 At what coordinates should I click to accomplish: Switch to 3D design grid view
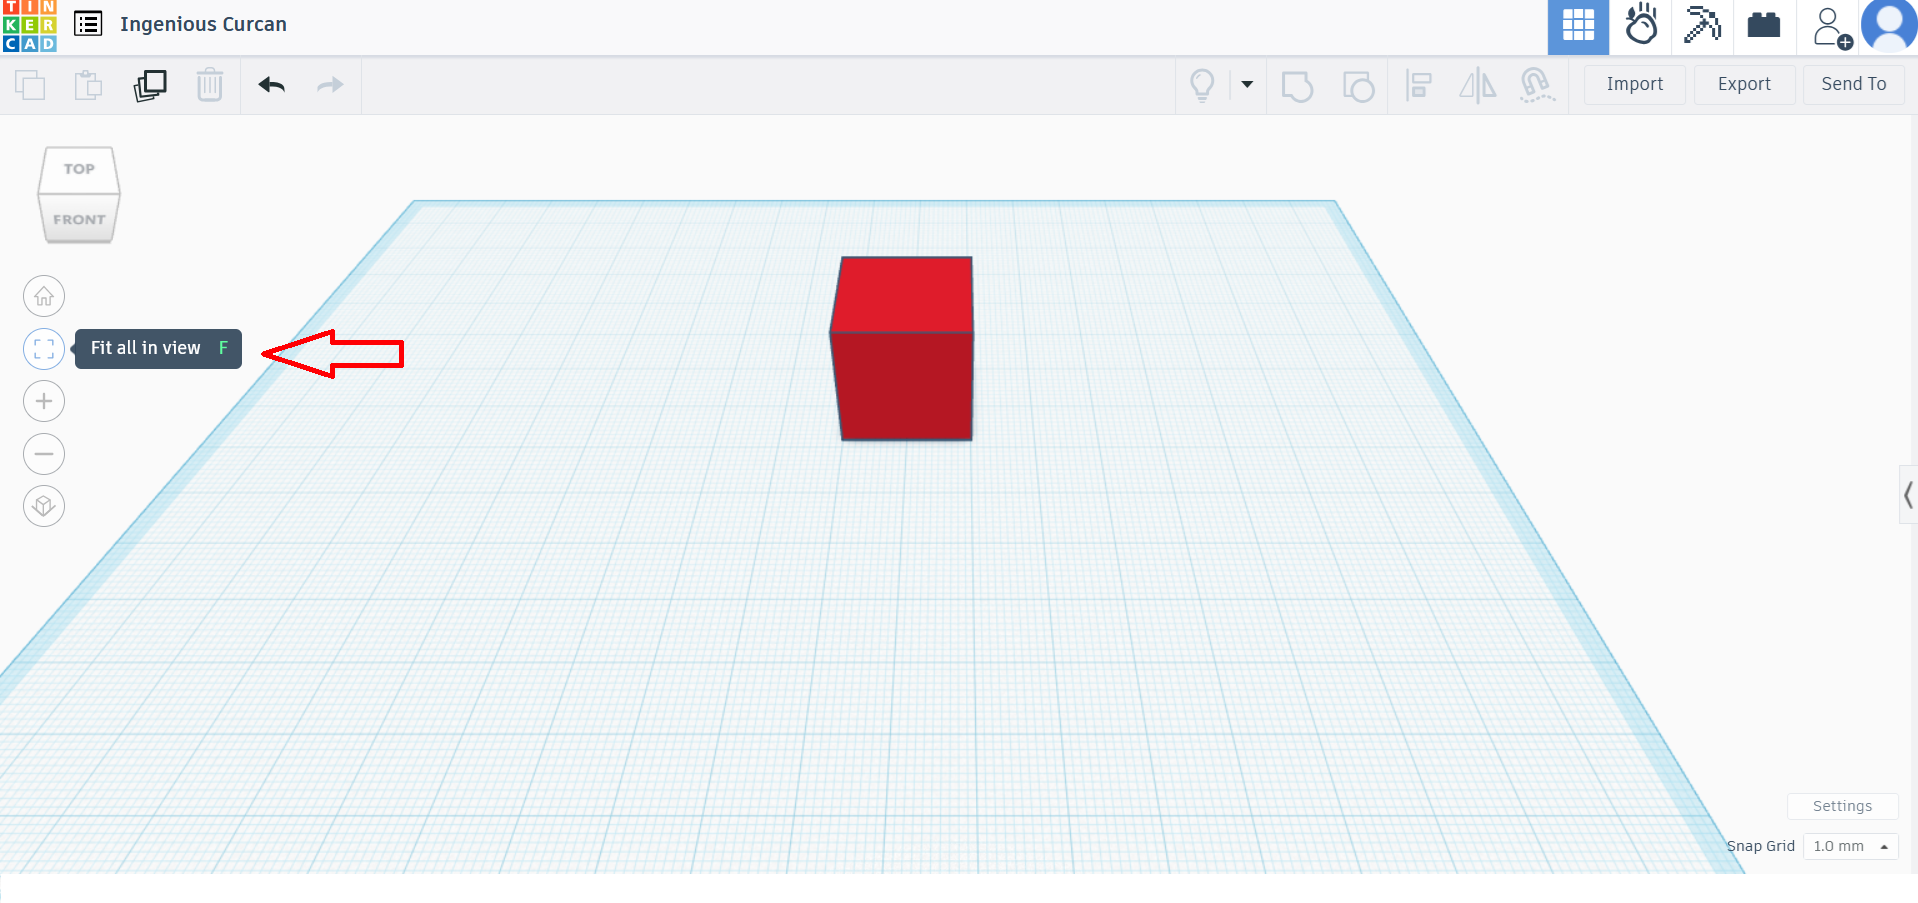pos(1578,26)
